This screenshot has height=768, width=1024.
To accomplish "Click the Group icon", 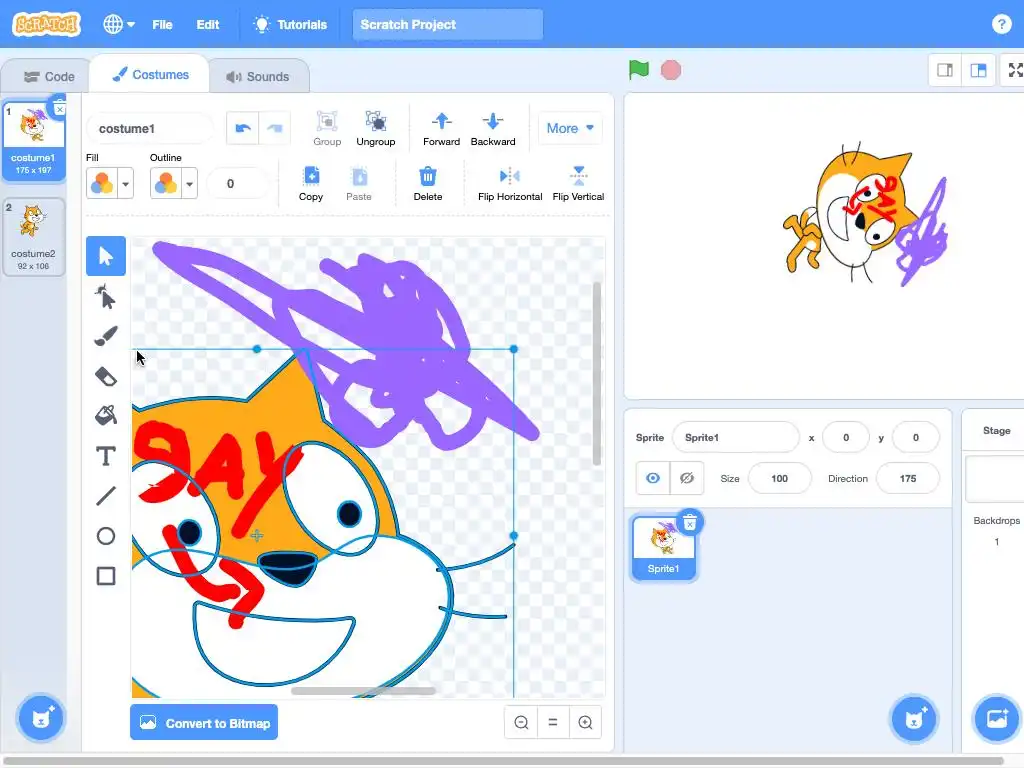I will tap(327, 129).
